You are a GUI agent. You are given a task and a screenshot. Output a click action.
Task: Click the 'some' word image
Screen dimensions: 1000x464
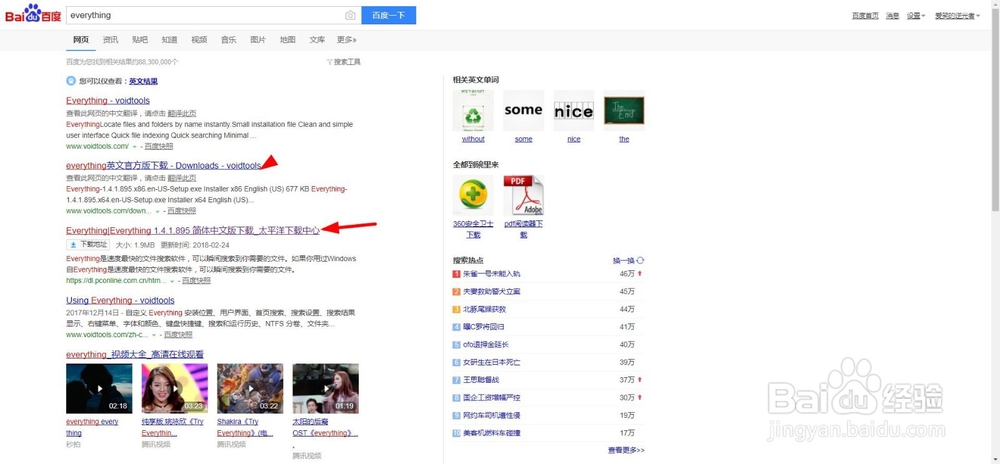click(x=524, y=110)
